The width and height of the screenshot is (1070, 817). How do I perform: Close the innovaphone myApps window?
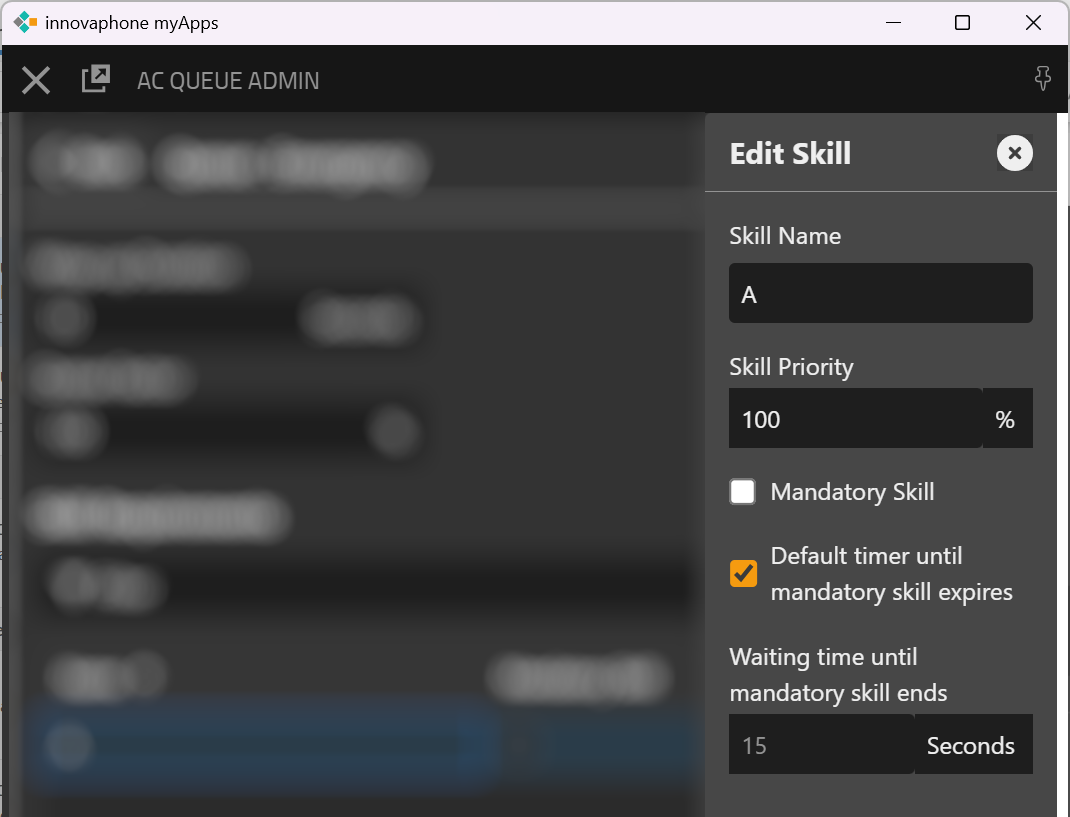[x=1033, y=22]
